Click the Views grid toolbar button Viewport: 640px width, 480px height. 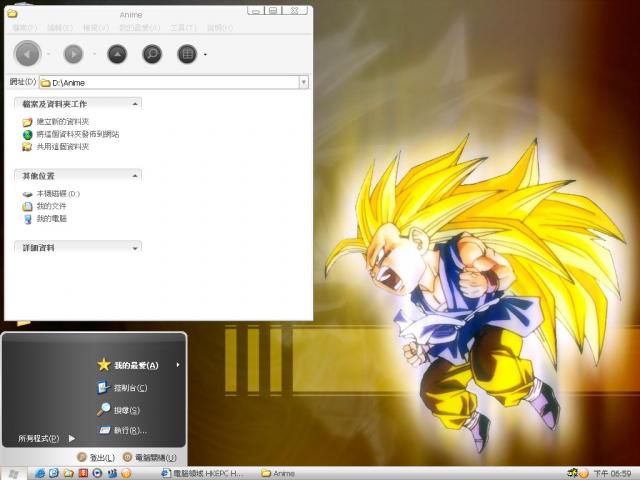coord(187,54)
